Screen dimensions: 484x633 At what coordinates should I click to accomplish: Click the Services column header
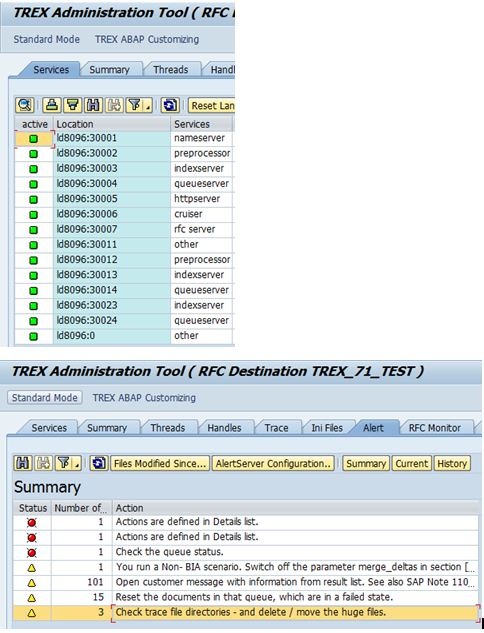201,124
